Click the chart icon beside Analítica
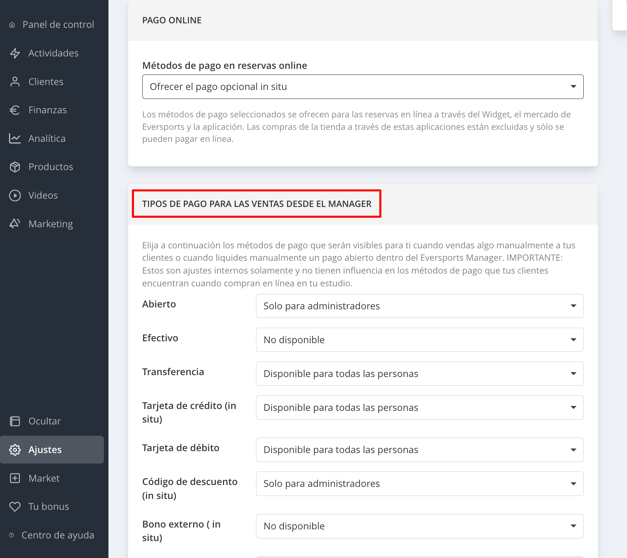The height and width of the screenshot is (558, 627). click(15, 139)
